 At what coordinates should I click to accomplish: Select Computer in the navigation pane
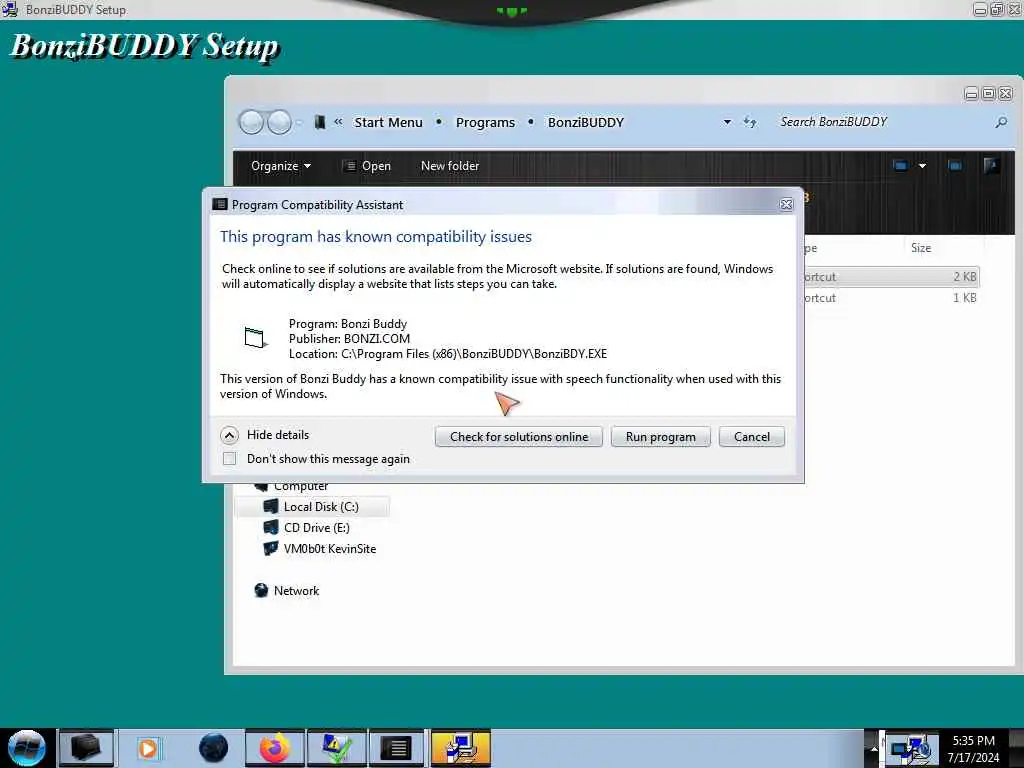pos(301,487)
